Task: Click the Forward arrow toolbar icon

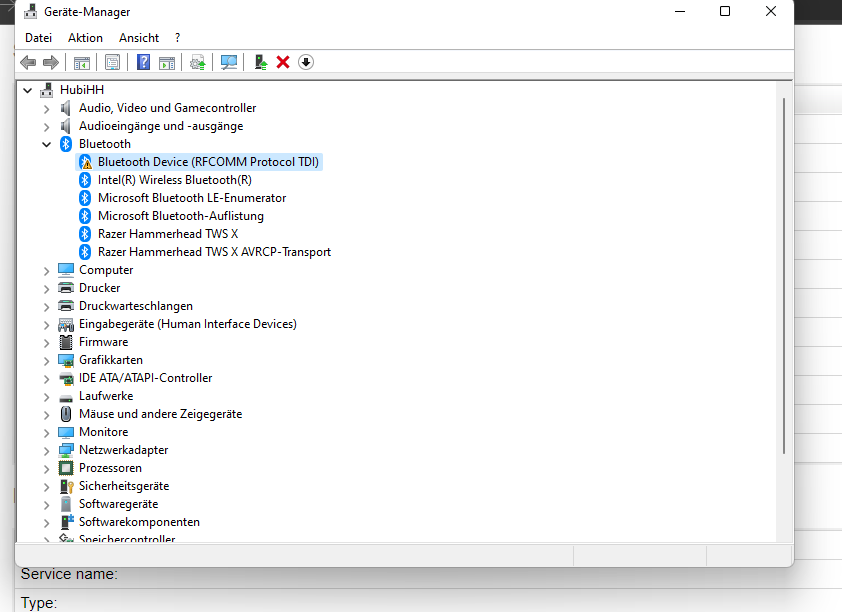Action: point(50,62)
